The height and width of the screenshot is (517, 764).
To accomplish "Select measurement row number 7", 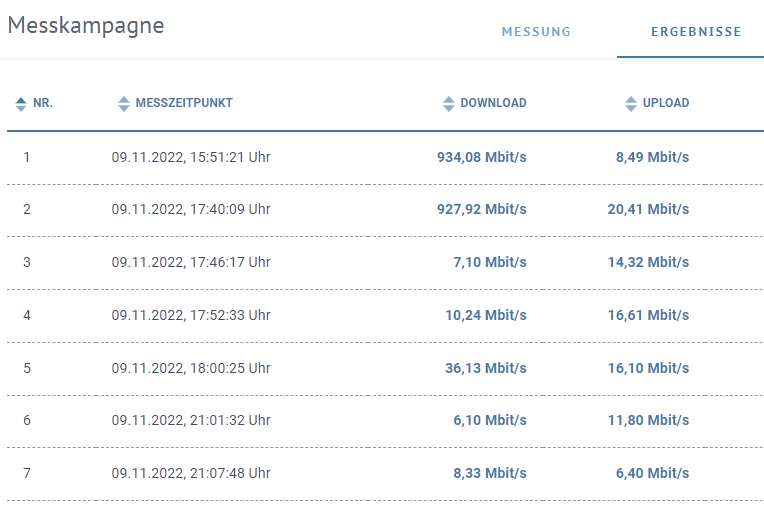I will (27, 473).
